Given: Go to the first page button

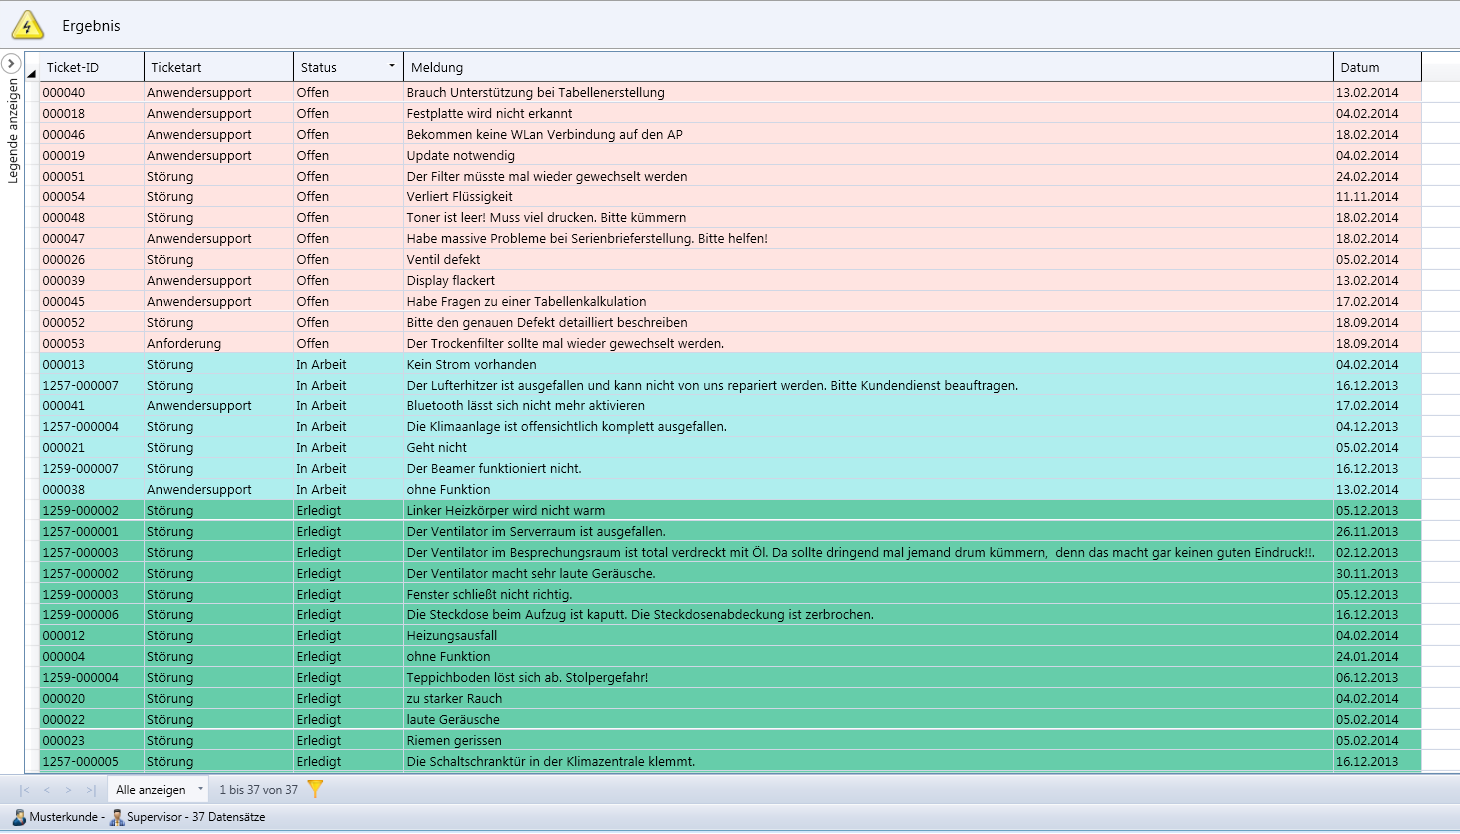Looking at the screenshot, I should pyautogui.click(x=25, y=790).
